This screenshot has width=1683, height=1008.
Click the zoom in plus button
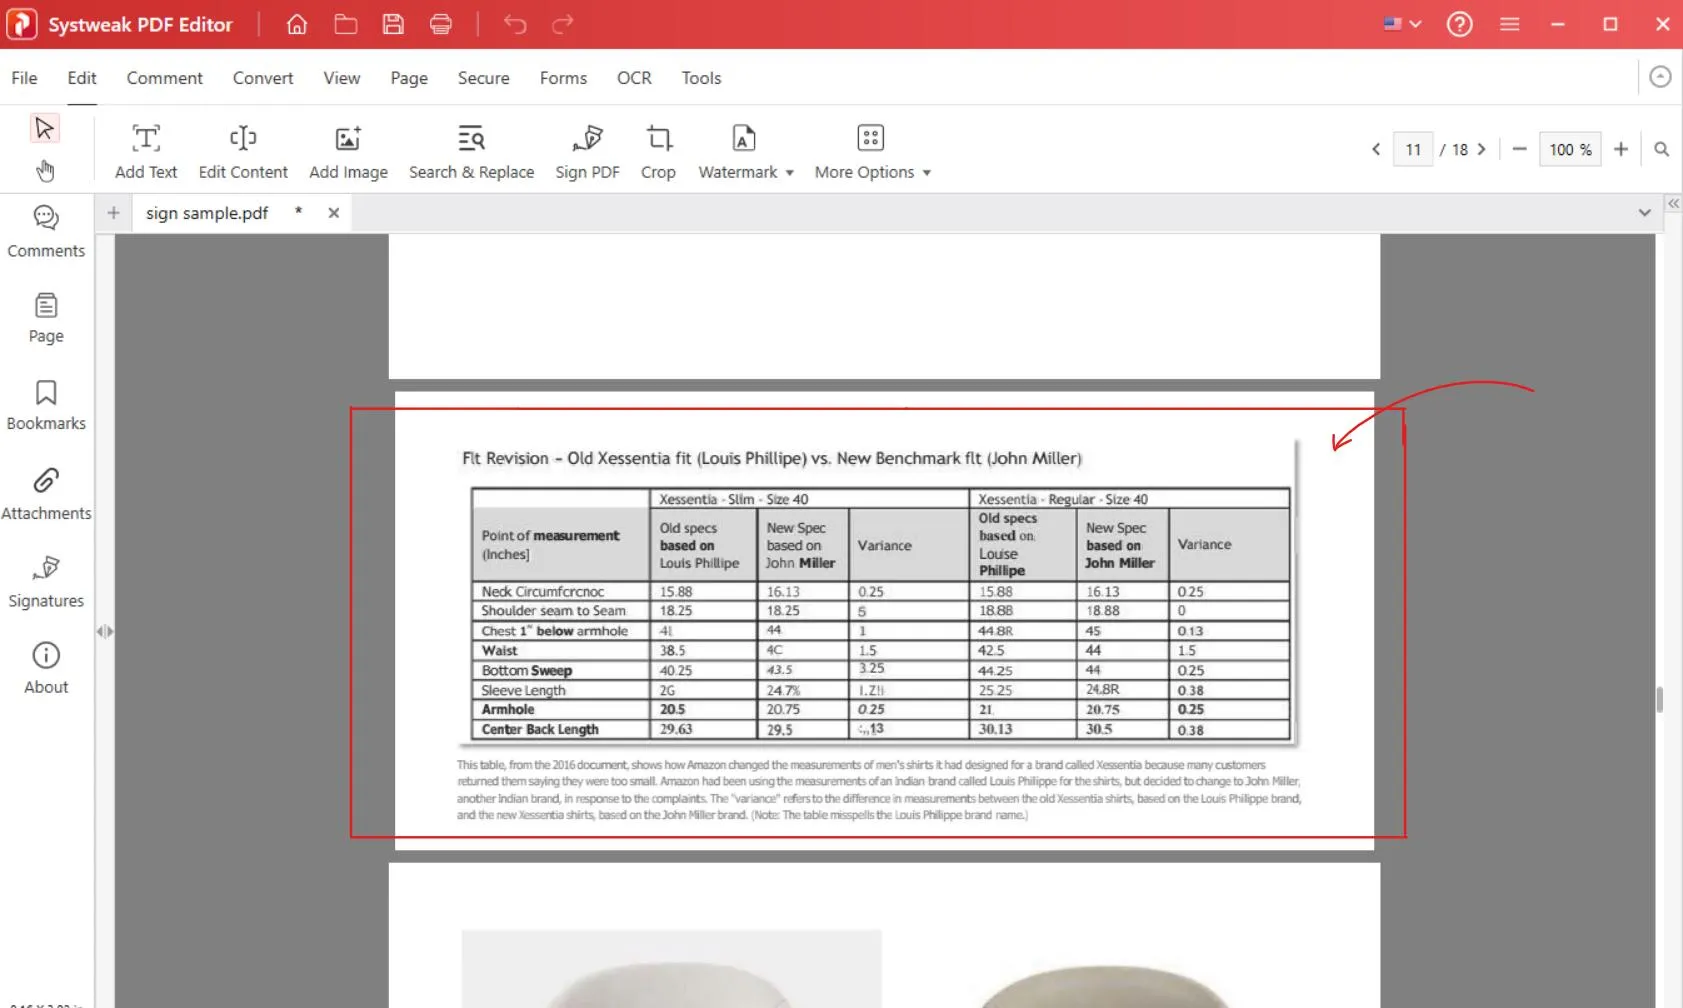1621,149
